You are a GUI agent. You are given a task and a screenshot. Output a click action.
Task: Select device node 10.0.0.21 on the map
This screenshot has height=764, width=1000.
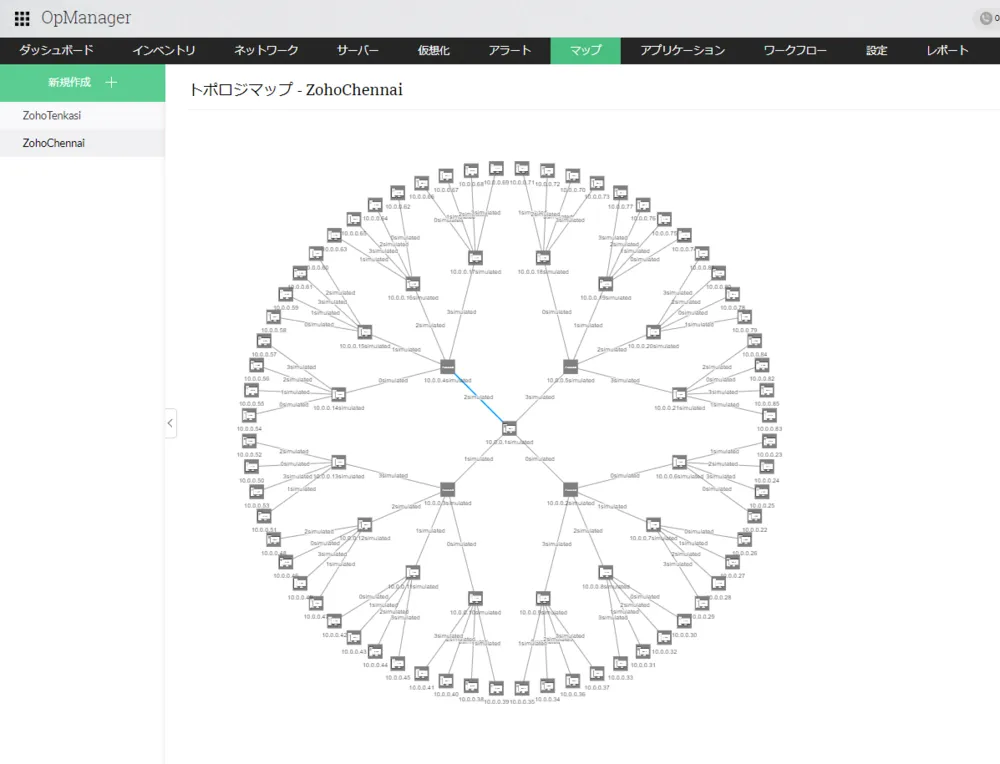pos(680,394)
